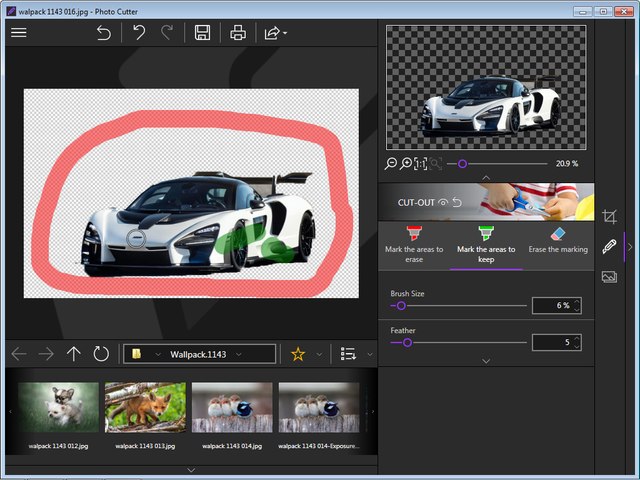Print the image
Viewport: 640px width, 480px height.
[238, 33]
